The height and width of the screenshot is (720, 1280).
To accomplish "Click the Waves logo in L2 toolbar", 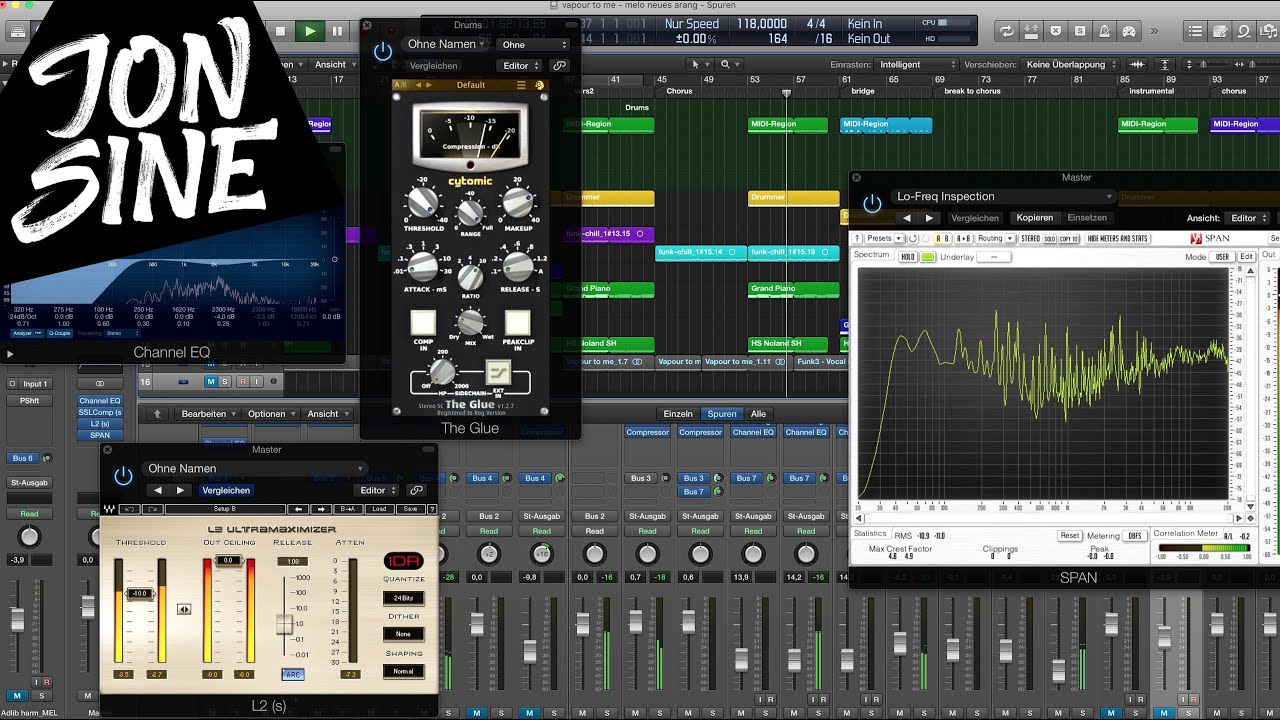I will pos(109,509).
